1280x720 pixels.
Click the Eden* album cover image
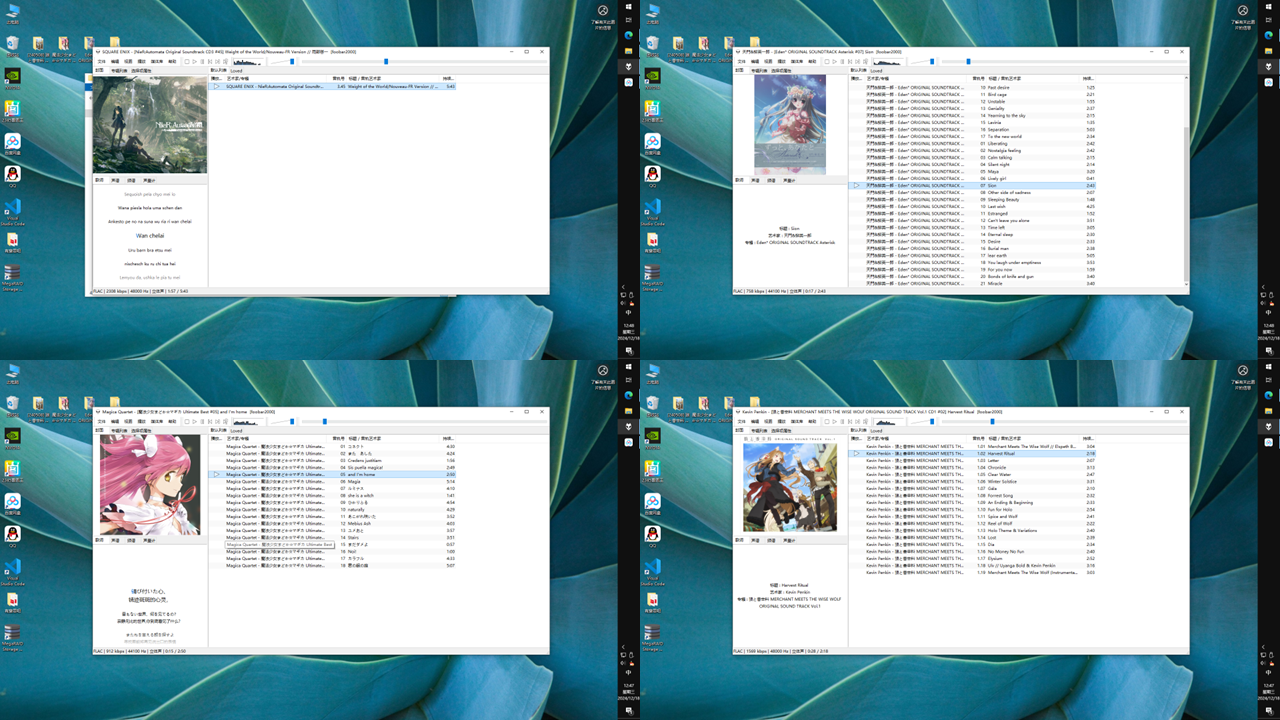coord(790,125)
